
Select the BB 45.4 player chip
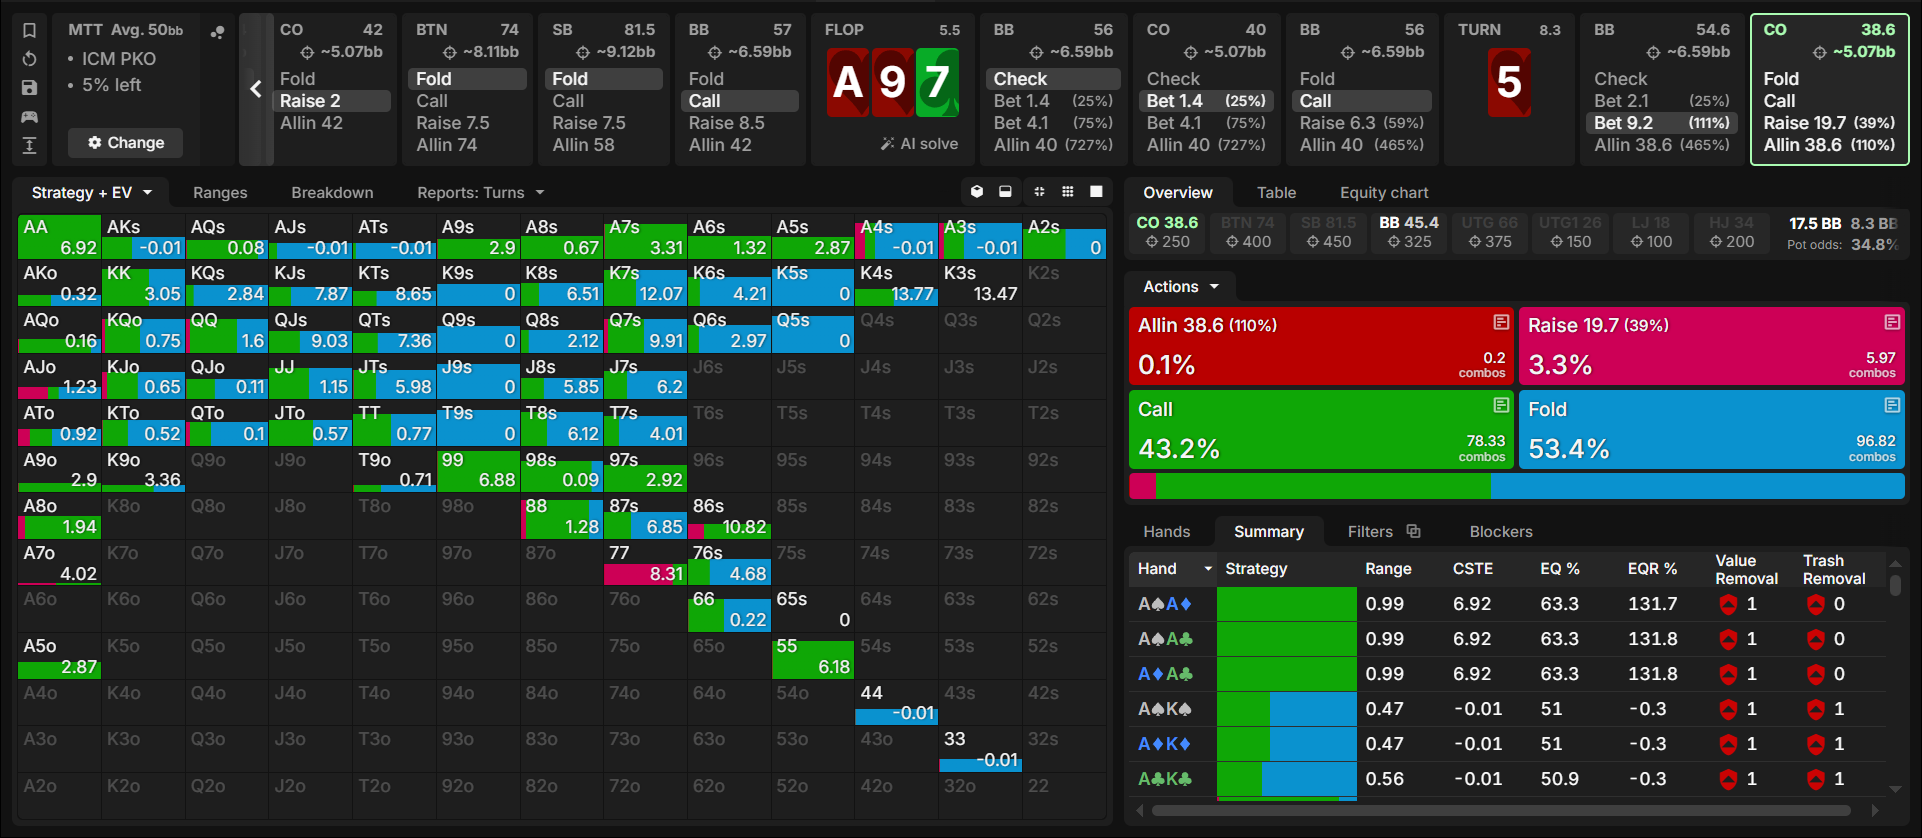click(1409, 232)
